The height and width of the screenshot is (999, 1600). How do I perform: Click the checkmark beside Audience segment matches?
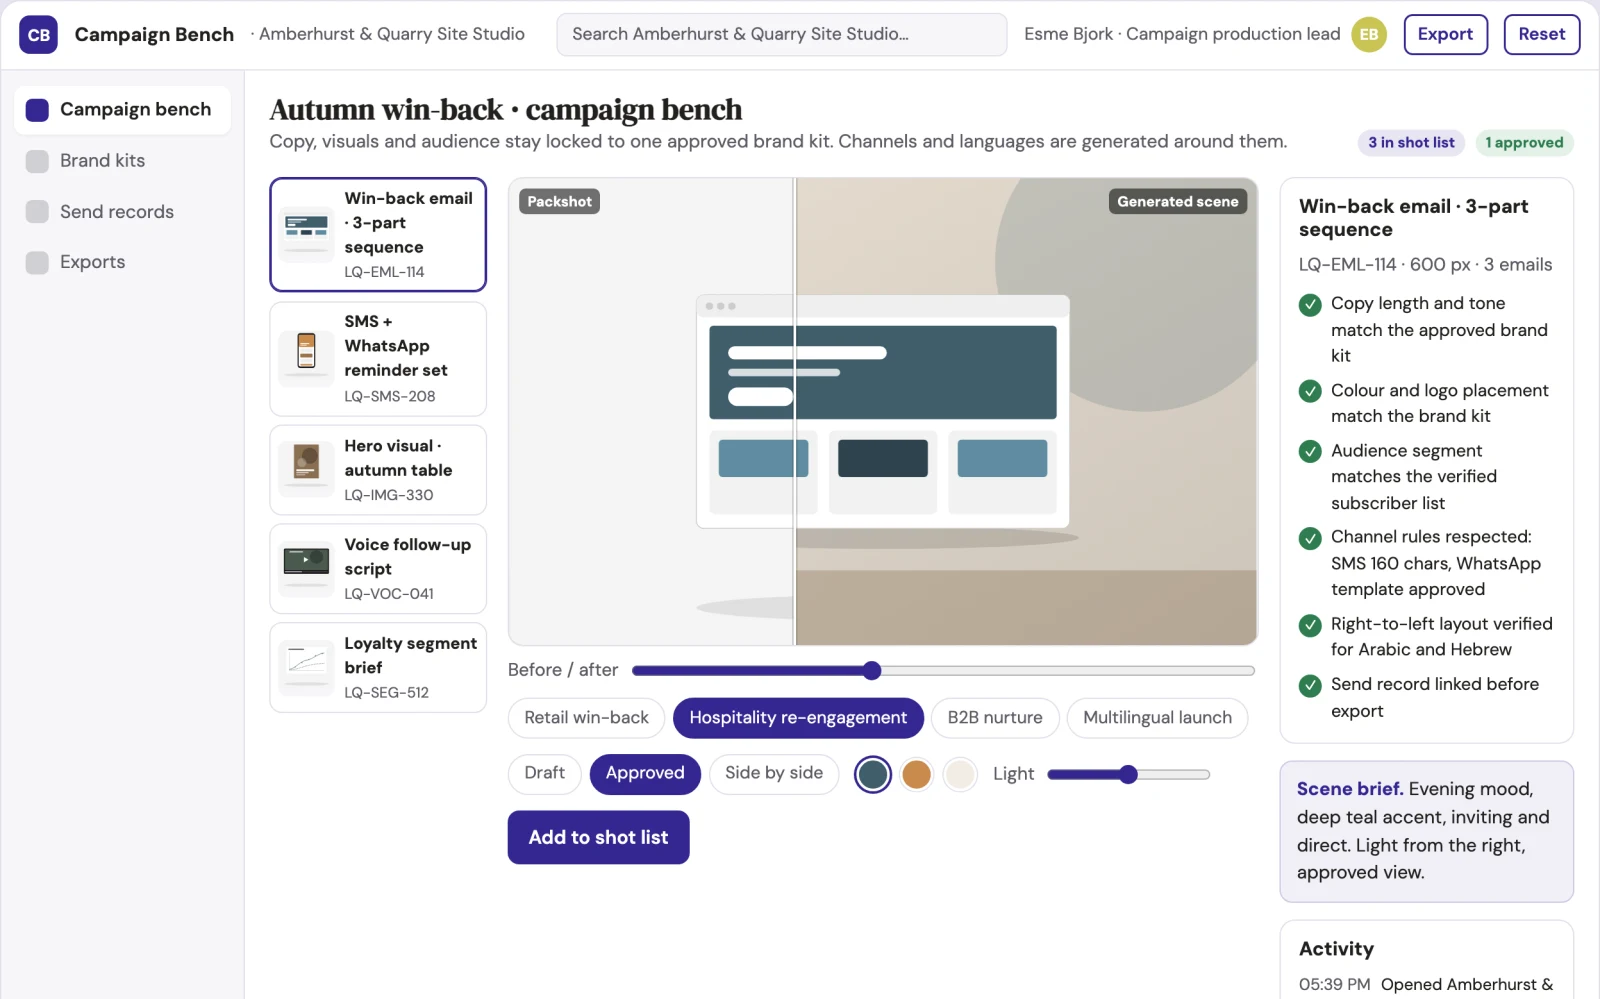pyautogui.click(x=1310, y=452)
